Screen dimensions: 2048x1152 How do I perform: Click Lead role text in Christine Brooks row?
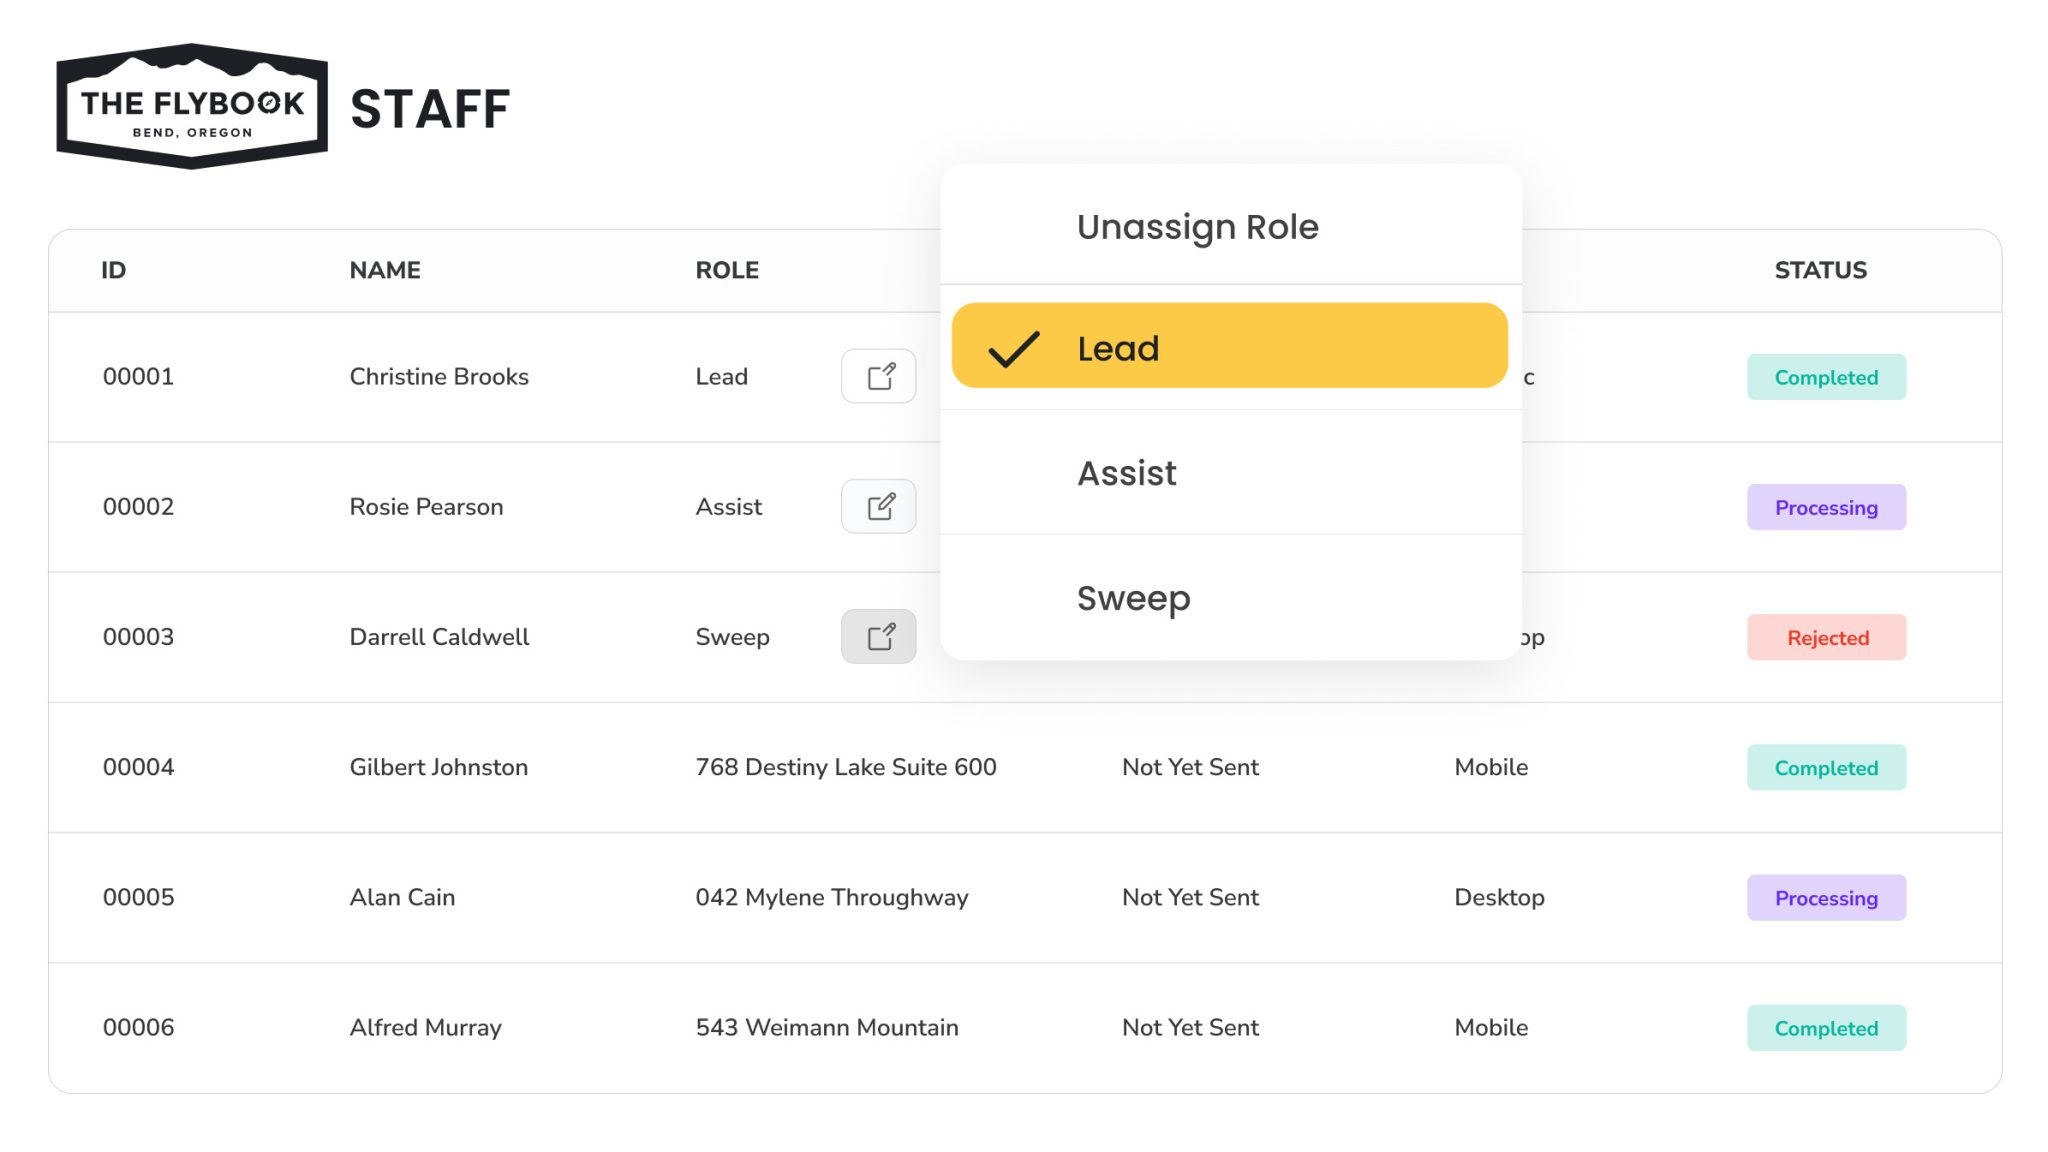click(721, 376)
